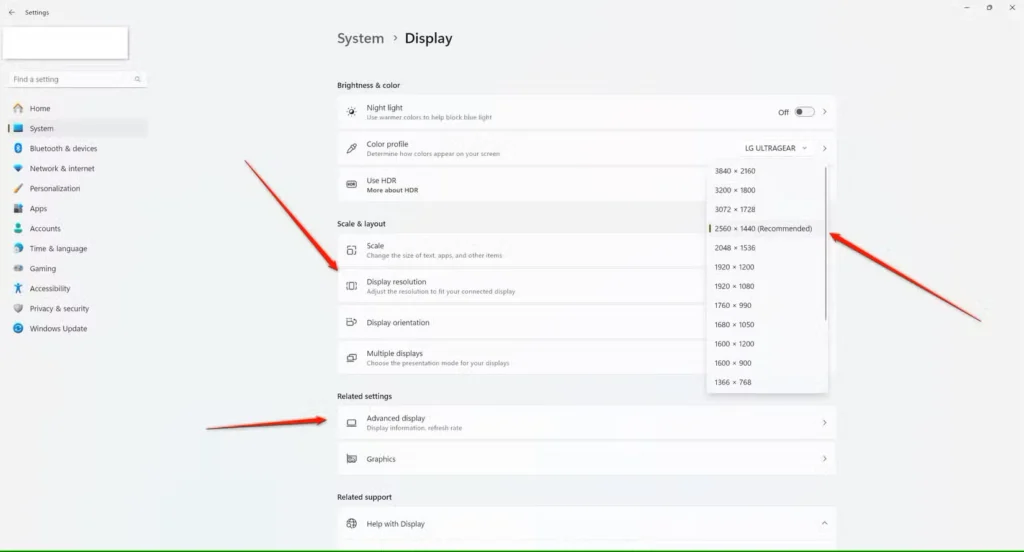This screenshot has width=1024, height=552.
Task: Click the Multiple displays icon
Action: point(351,358)
